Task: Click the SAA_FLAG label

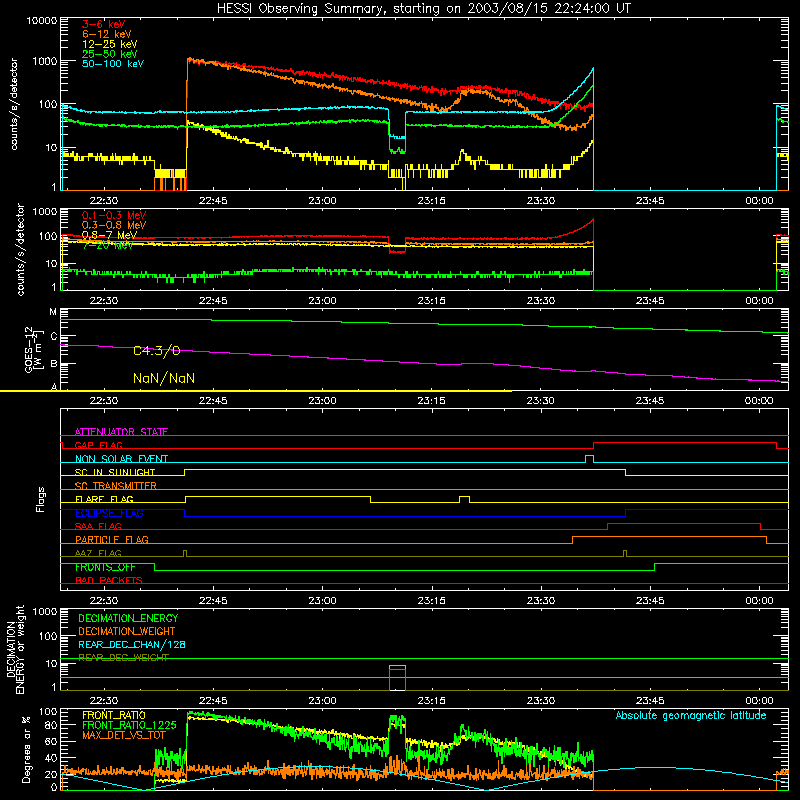Action: tap(98, 526)
